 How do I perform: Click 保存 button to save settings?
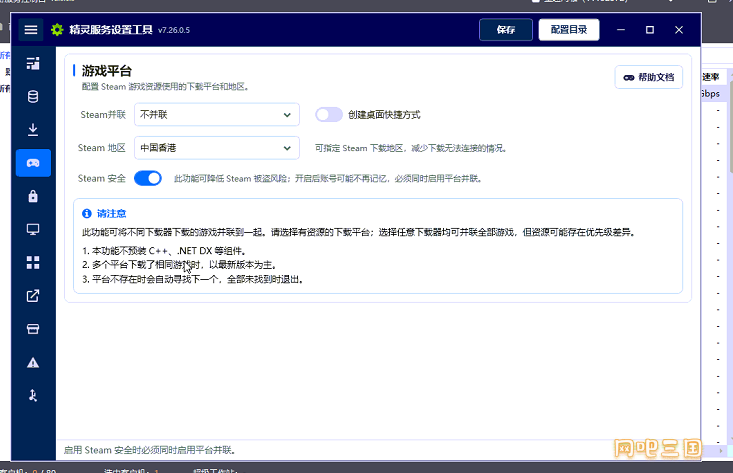click(506, 30)
